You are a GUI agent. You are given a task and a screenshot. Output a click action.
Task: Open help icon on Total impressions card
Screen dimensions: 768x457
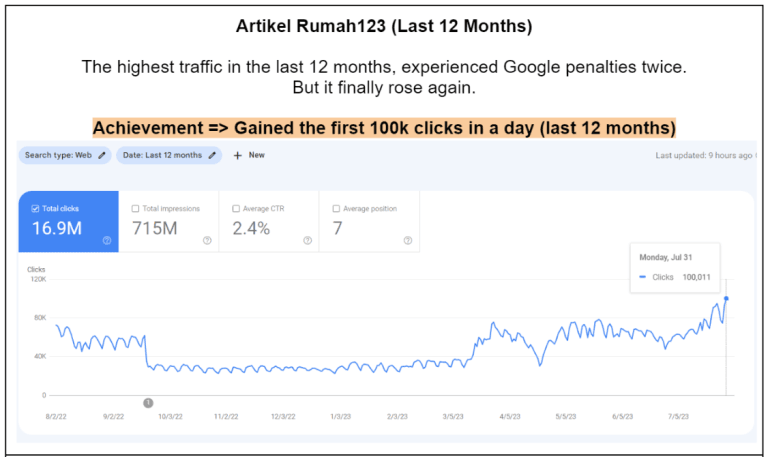point(207,240)
